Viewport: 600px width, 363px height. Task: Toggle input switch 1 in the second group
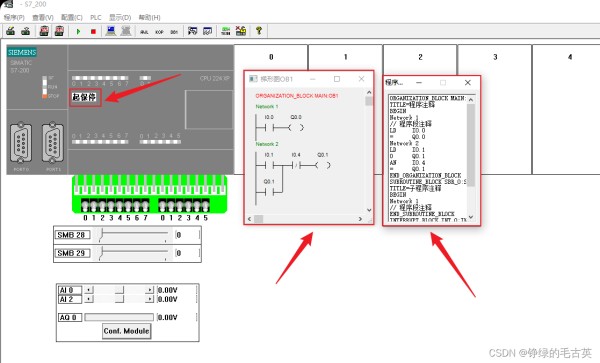pos(171,206)
